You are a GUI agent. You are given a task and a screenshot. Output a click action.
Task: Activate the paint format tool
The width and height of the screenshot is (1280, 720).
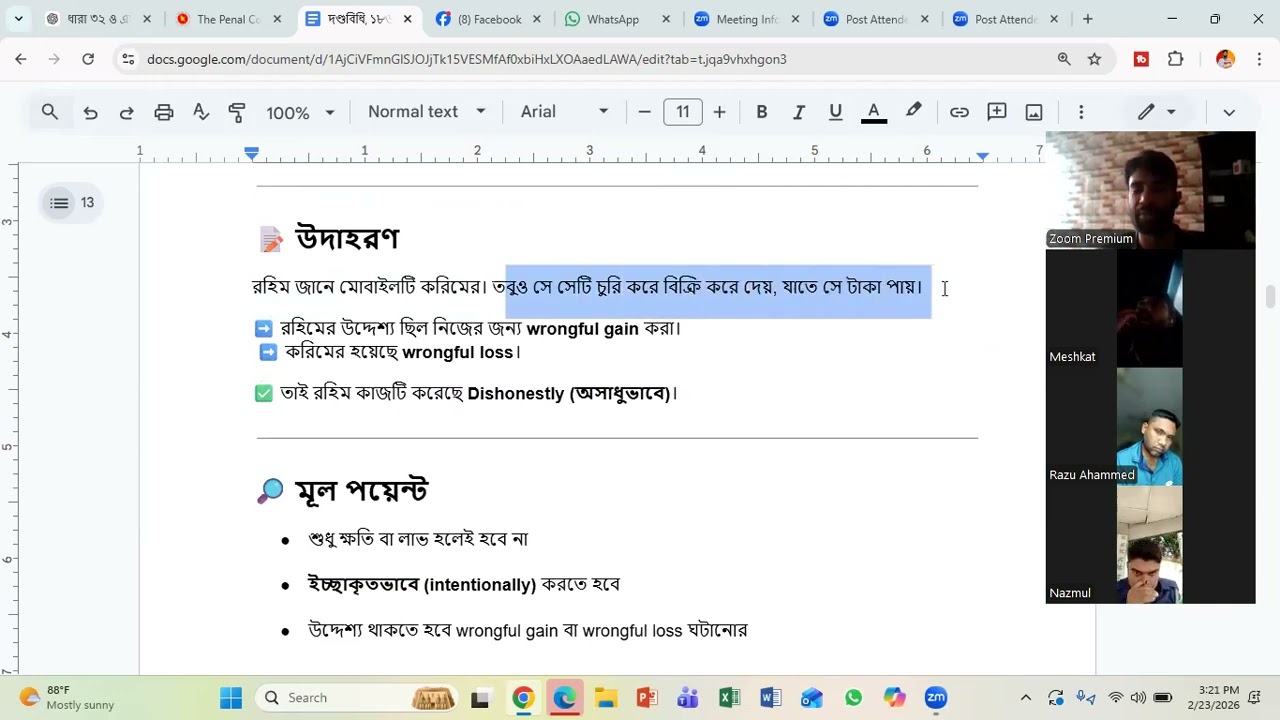(237, 112)
